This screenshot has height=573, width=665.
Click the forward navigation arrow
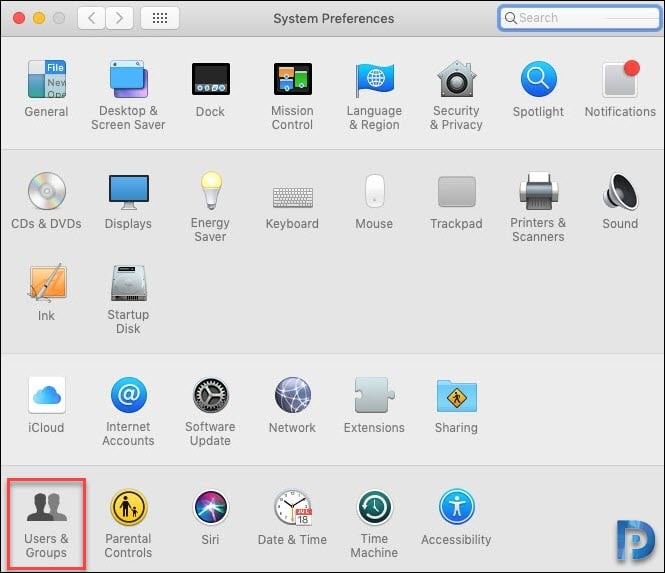tap(119, 18)
